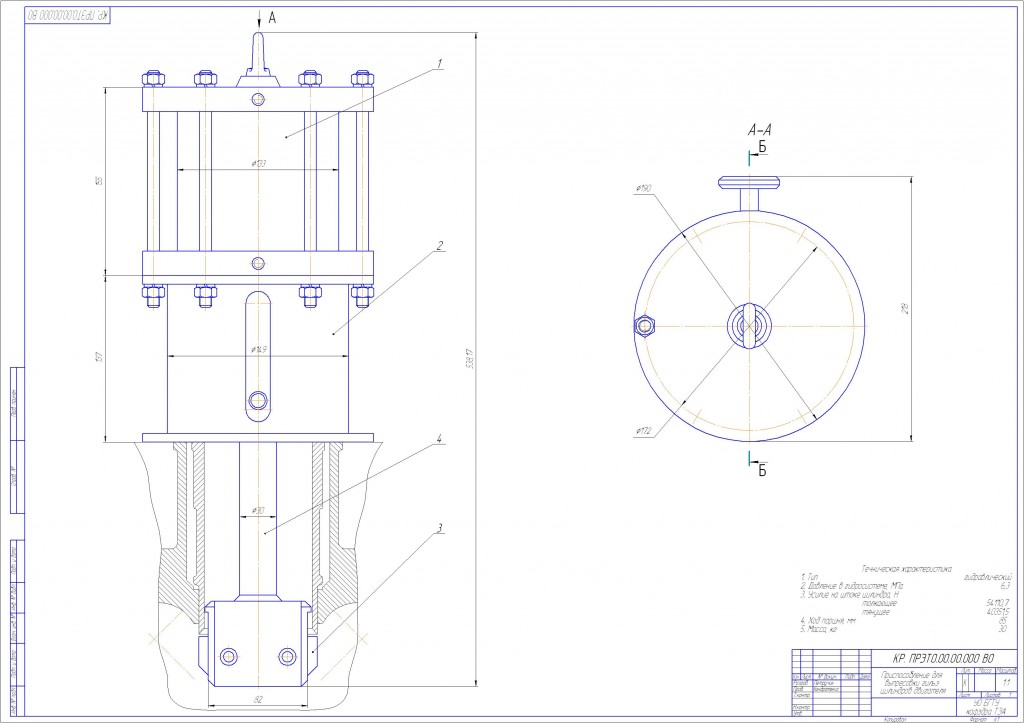Click the 'гидравлический' value
Screen dimensions: 1024x723
[988, 577]
